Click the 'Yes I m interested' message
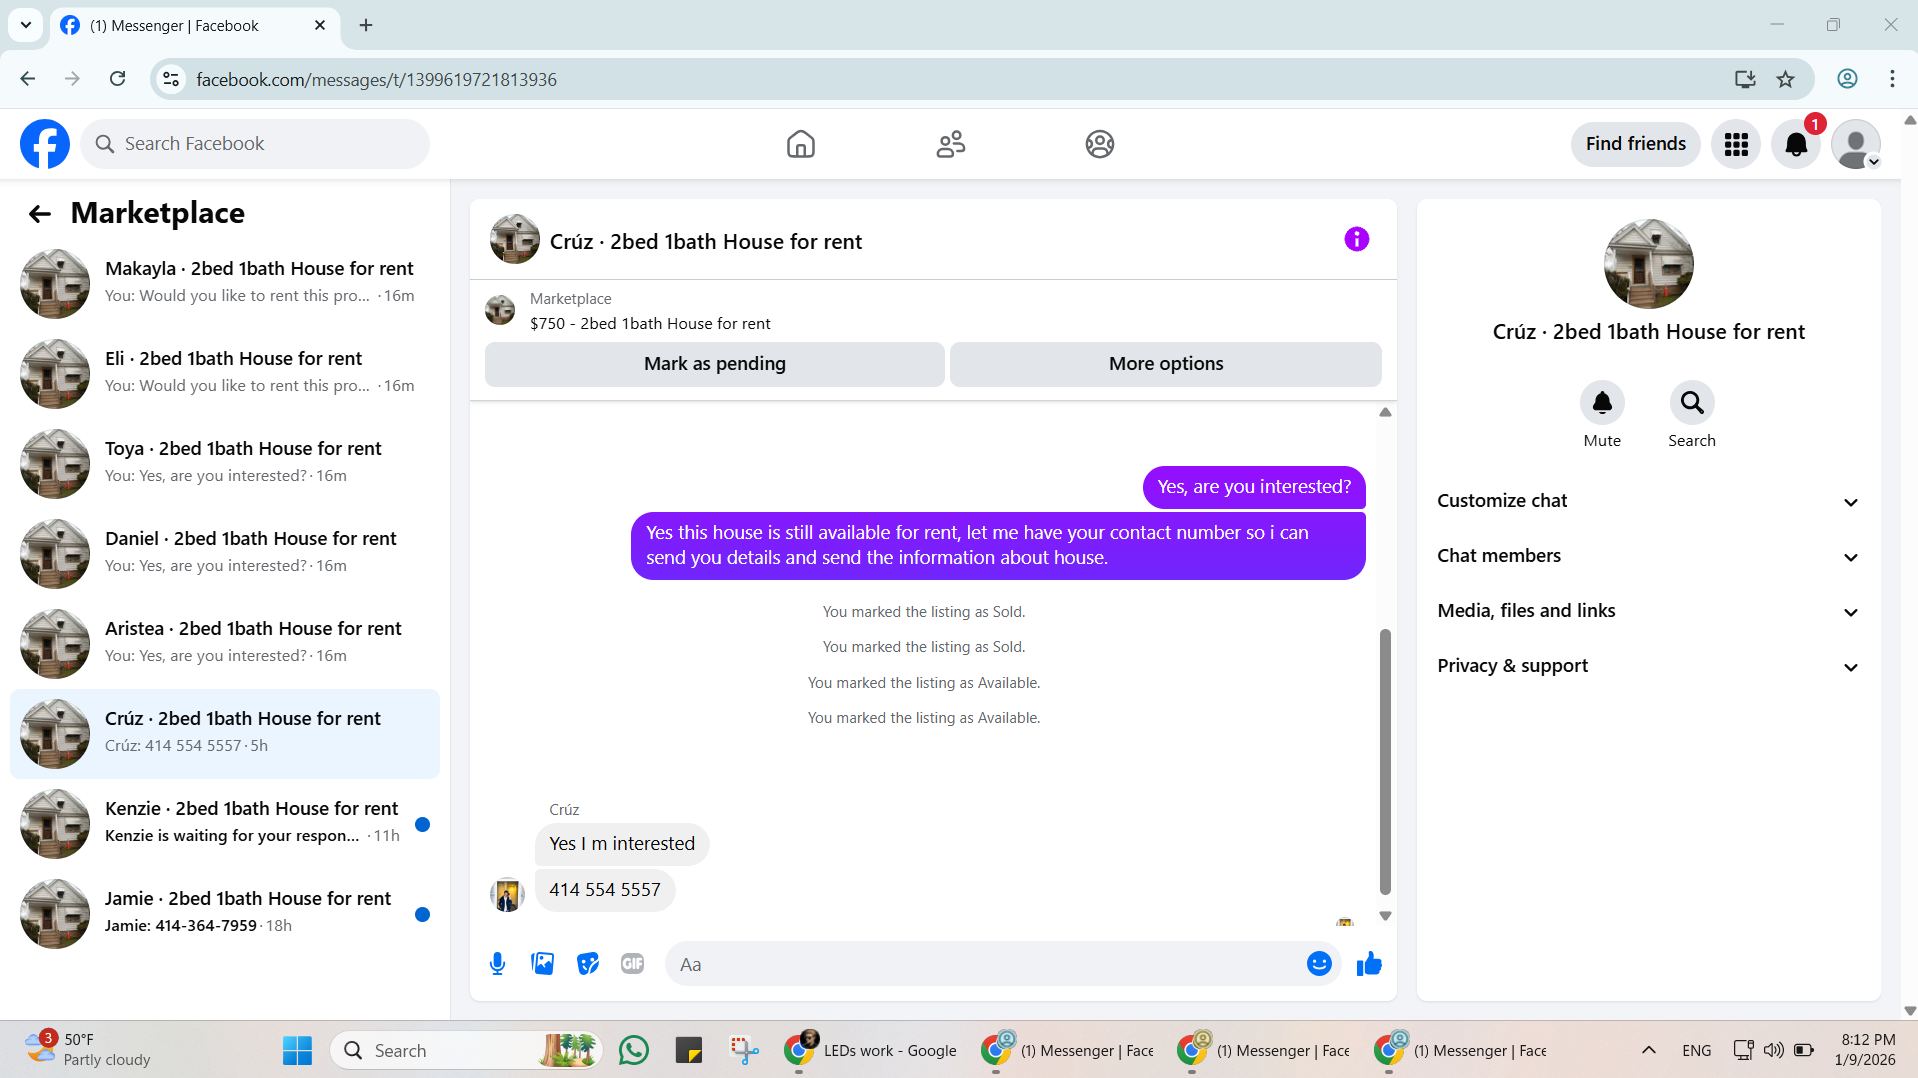The width and height of the screenshot is (1918, 1078). (x=622, y=844)
